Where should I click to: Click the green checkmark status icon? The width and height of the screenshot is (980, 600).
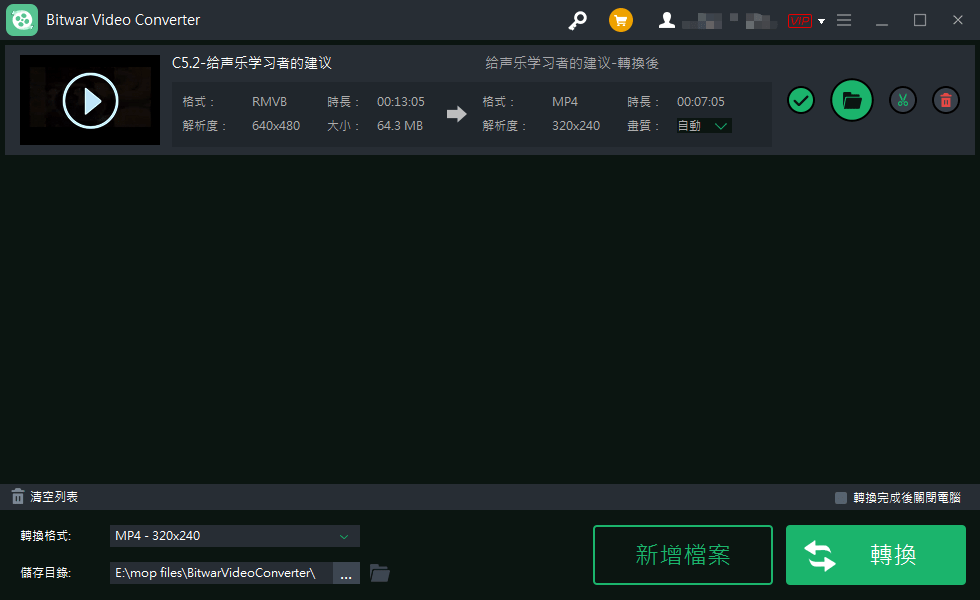tap(801, 100)
